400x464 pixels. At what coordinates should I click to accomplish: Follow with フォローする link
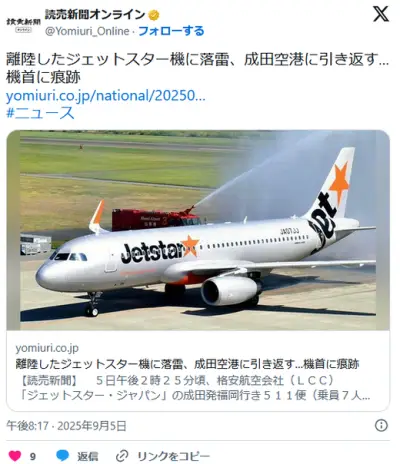pos(171,31)
